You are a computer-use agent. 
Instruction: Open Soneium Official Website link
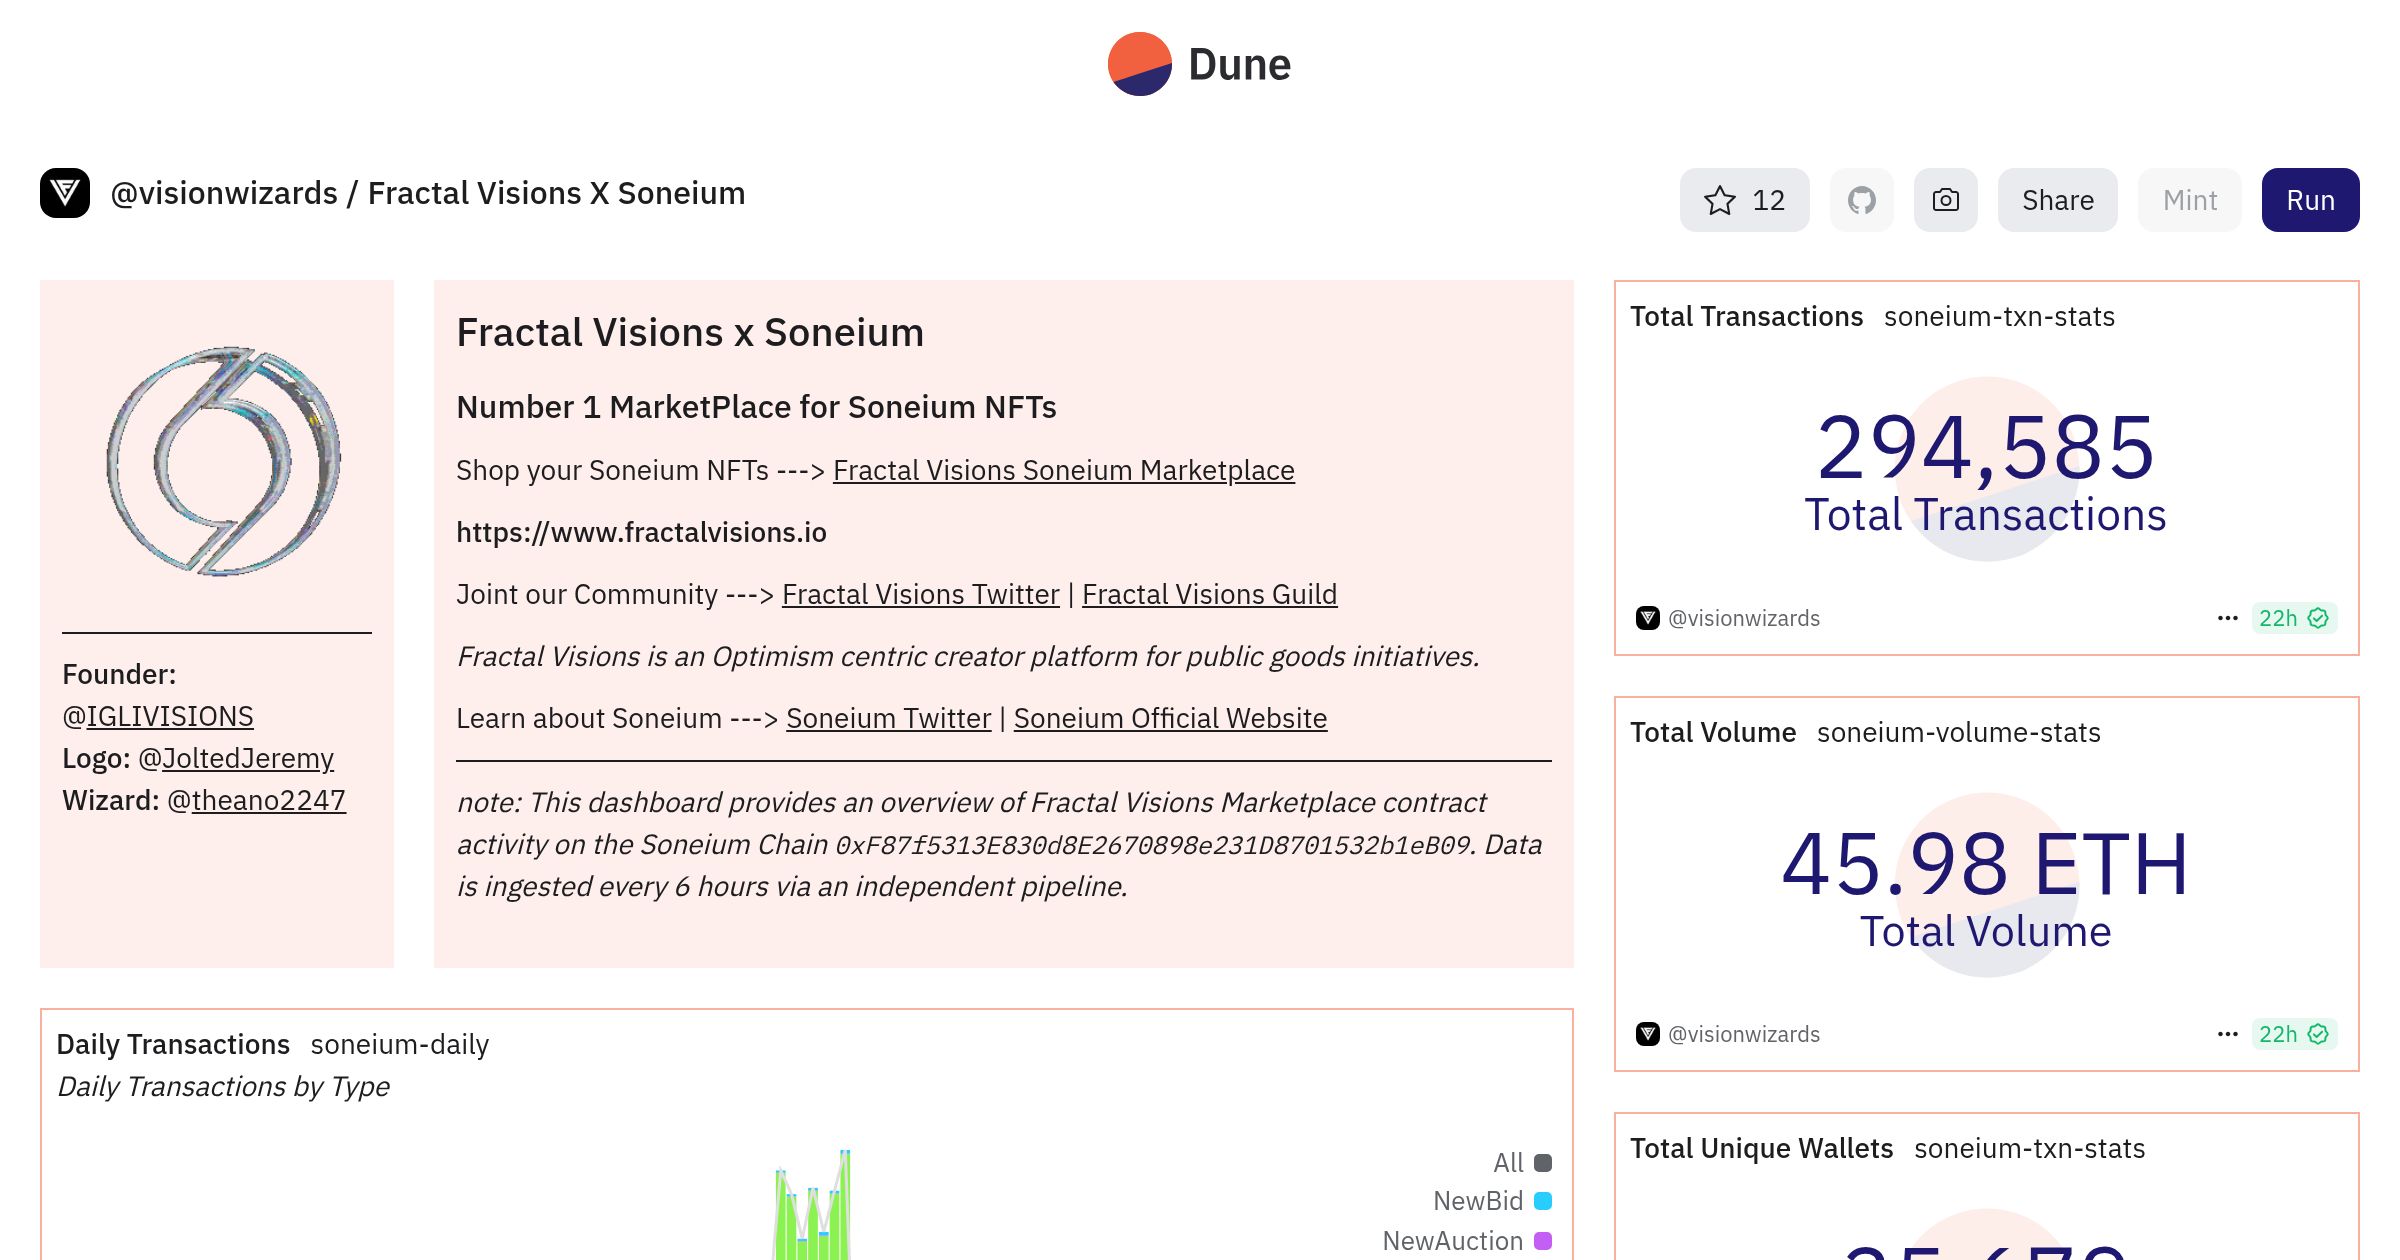tap(1170, 718)
